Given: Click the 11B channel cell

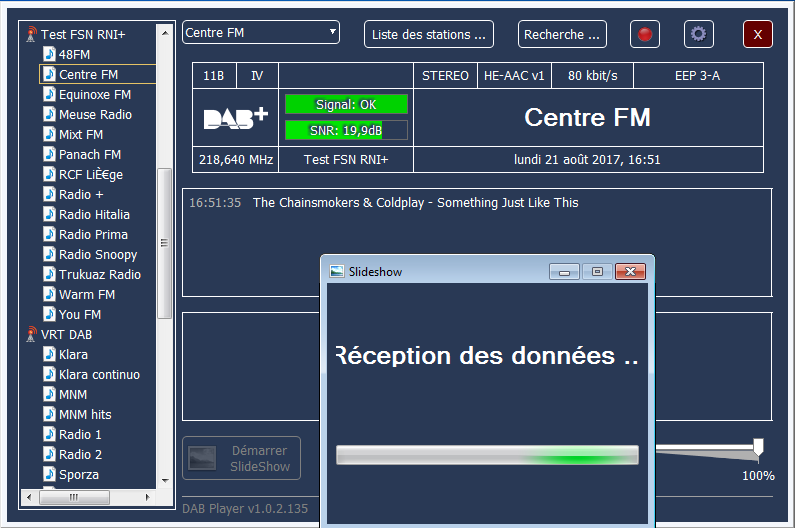Looking at the screenshot, I should click(x=213, y=76).
